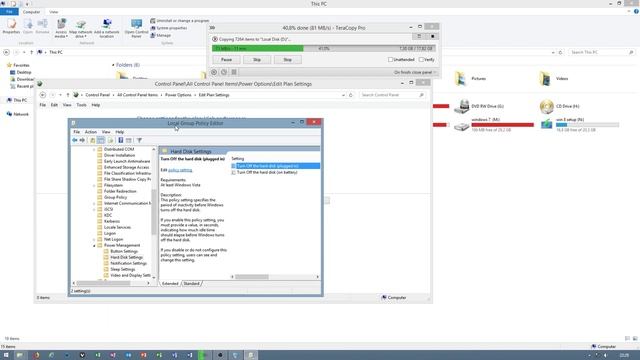Expand the Net Logon tree node
This screenshot has height=360, width=640.
coord(94,240)
